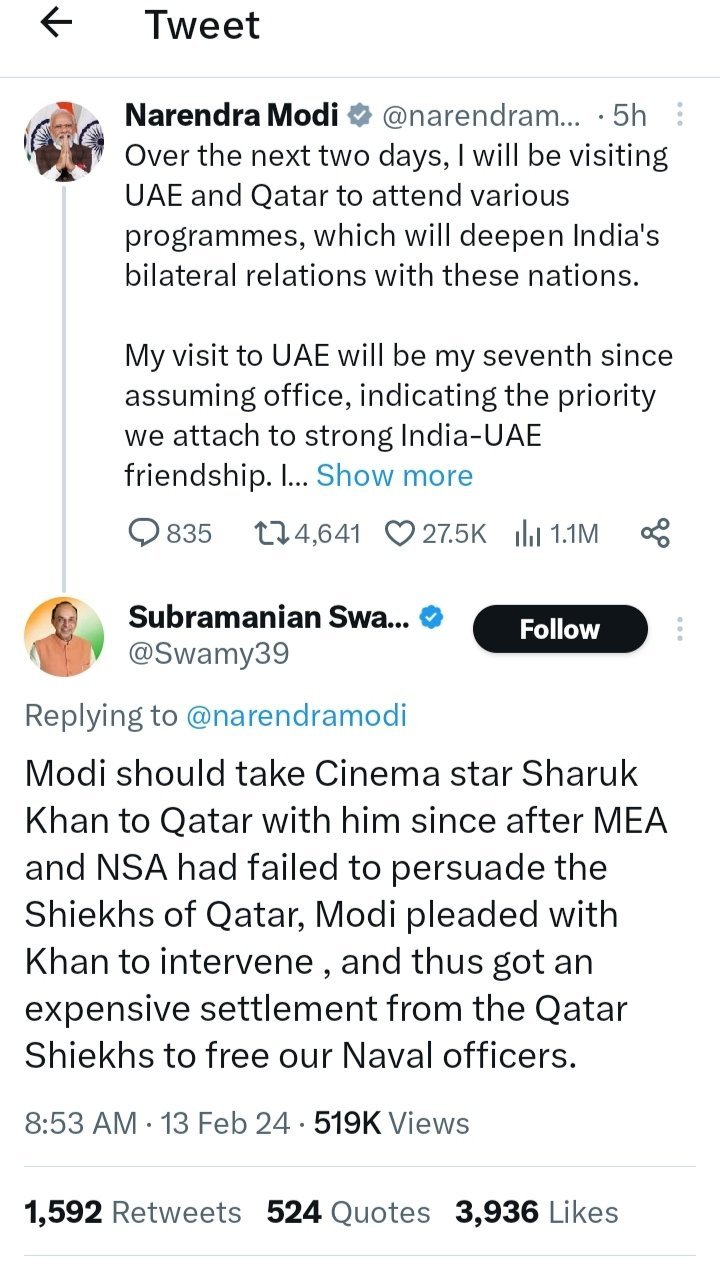Viewport: 720px width, 1264px height.
Task: View the 3,936 Likes list
Action: [x=536, y=1212]
